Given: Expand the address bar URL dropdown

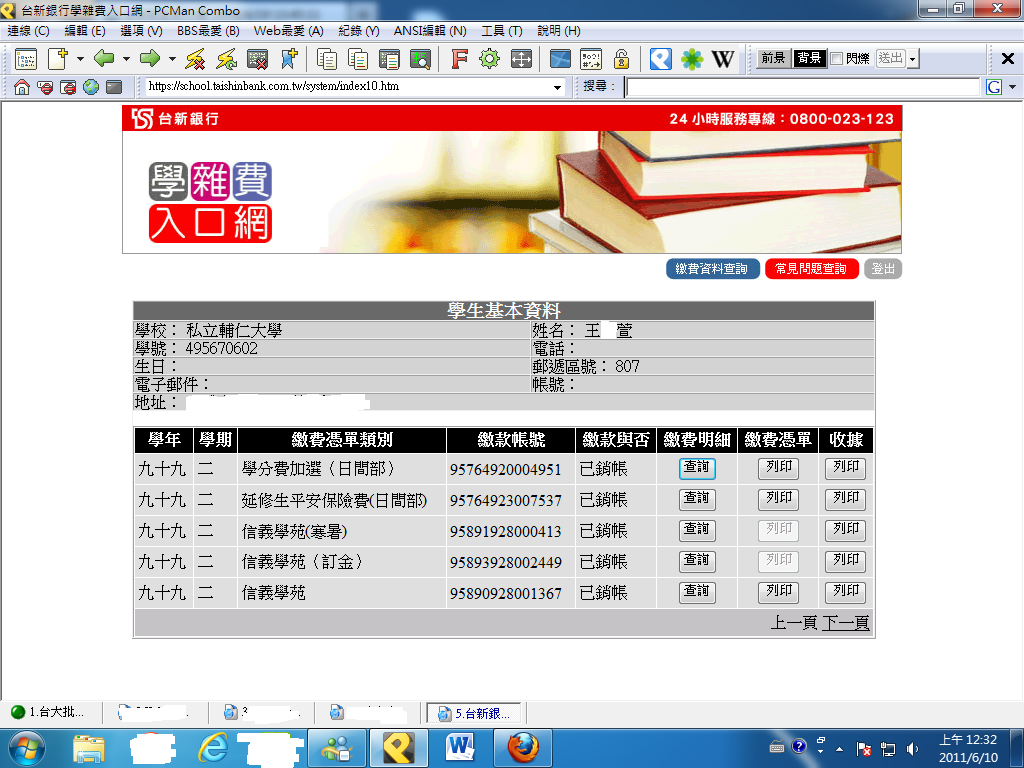Looking at the screenshot, I should [558, 87].
